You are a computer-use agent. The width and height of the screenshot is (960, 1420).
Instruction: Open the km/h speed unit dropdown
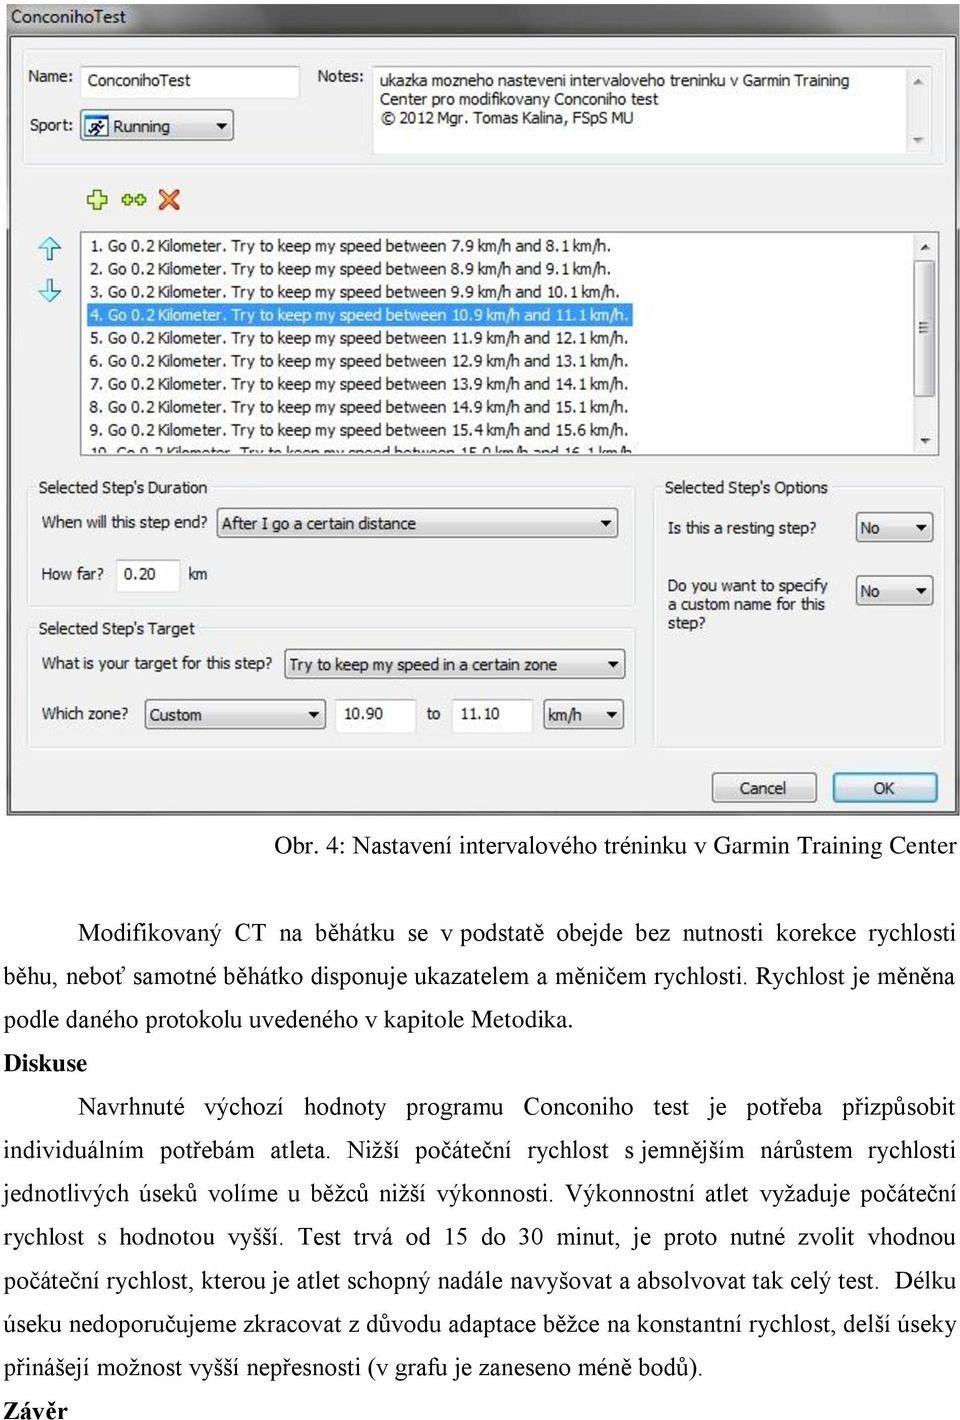click(x=584, y=714)
